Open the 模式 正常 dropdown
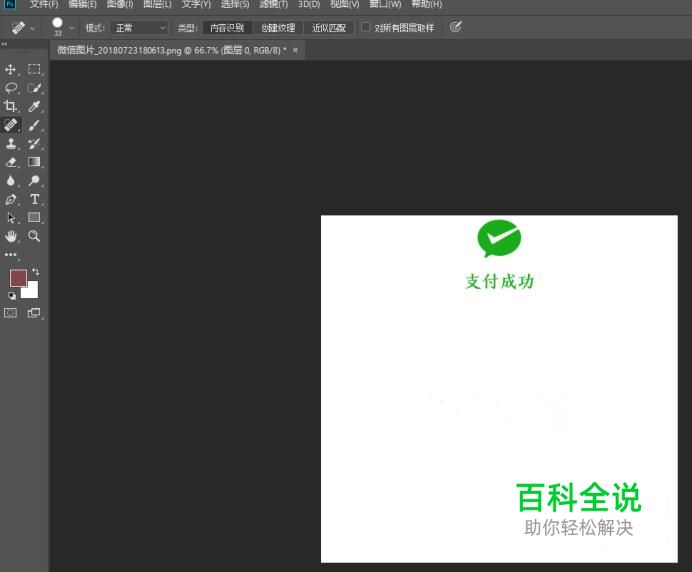692x572 pixels. (139, 28)
